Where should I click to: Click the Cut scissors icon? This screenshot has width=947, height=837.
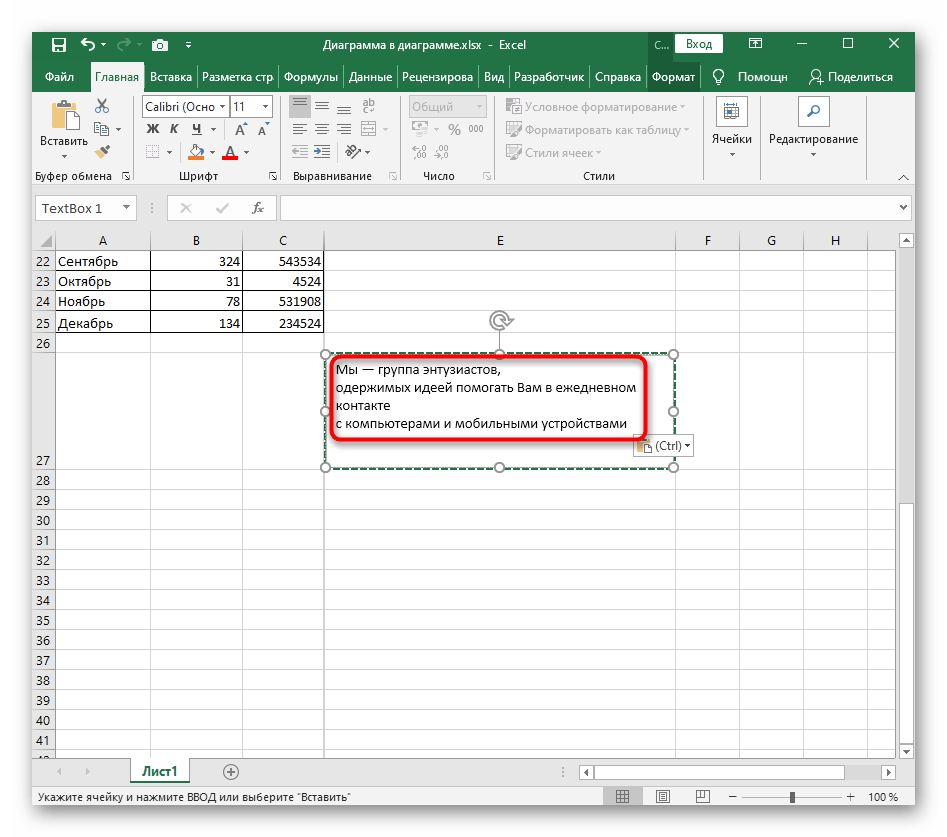102,106
